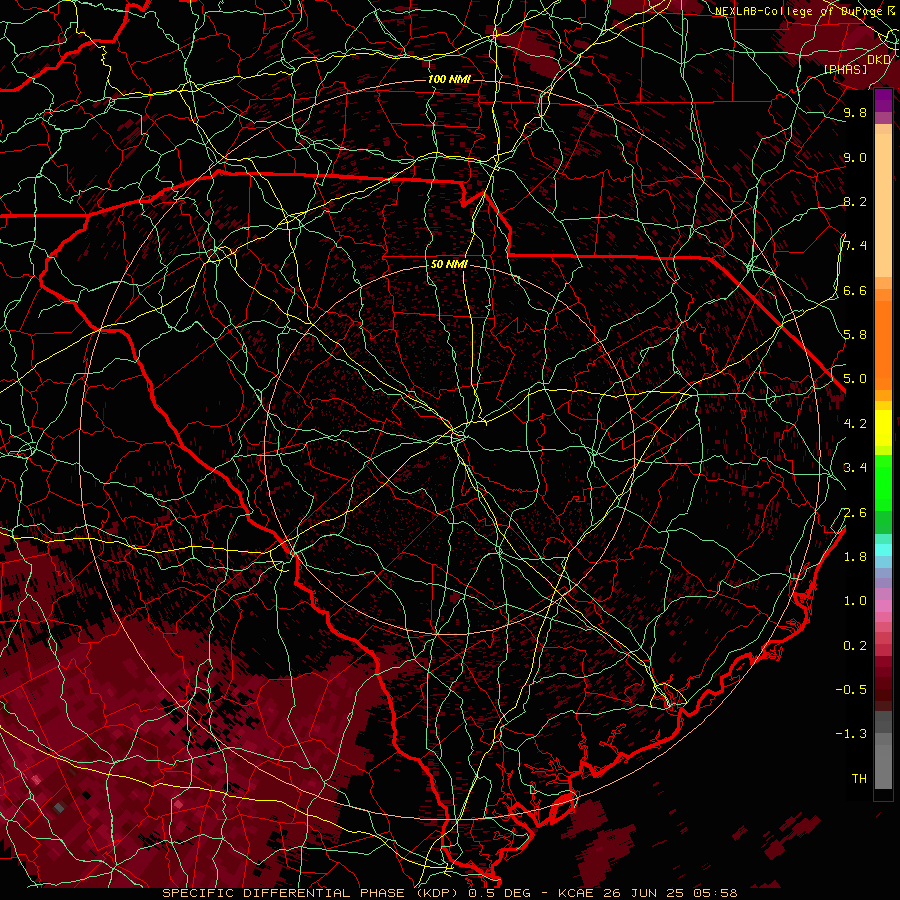The width and height of the screenshot is (900, 900).
Task: Click the 6.6 value on the color scale
Action: (855, 290)
